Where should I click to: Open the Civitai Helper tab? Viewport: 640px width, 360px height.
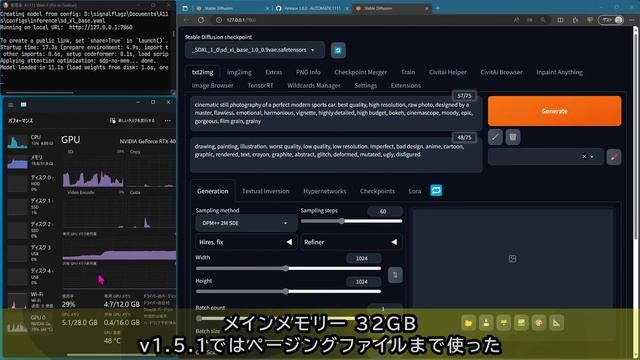(x=447, y=72)
